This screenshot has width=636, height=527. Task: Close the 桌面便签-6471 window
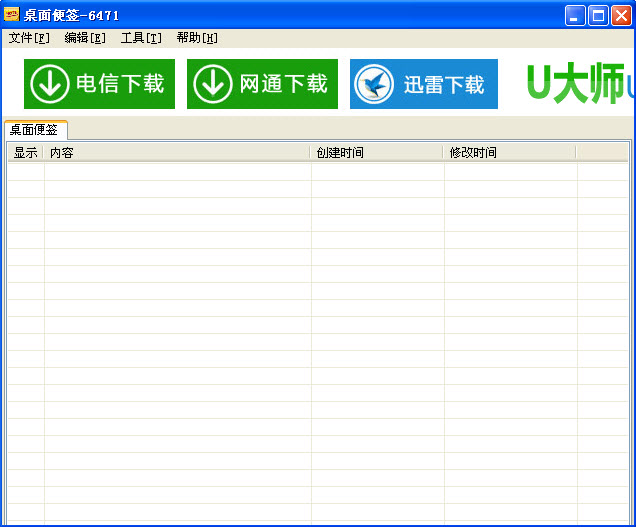click(621, 16)
